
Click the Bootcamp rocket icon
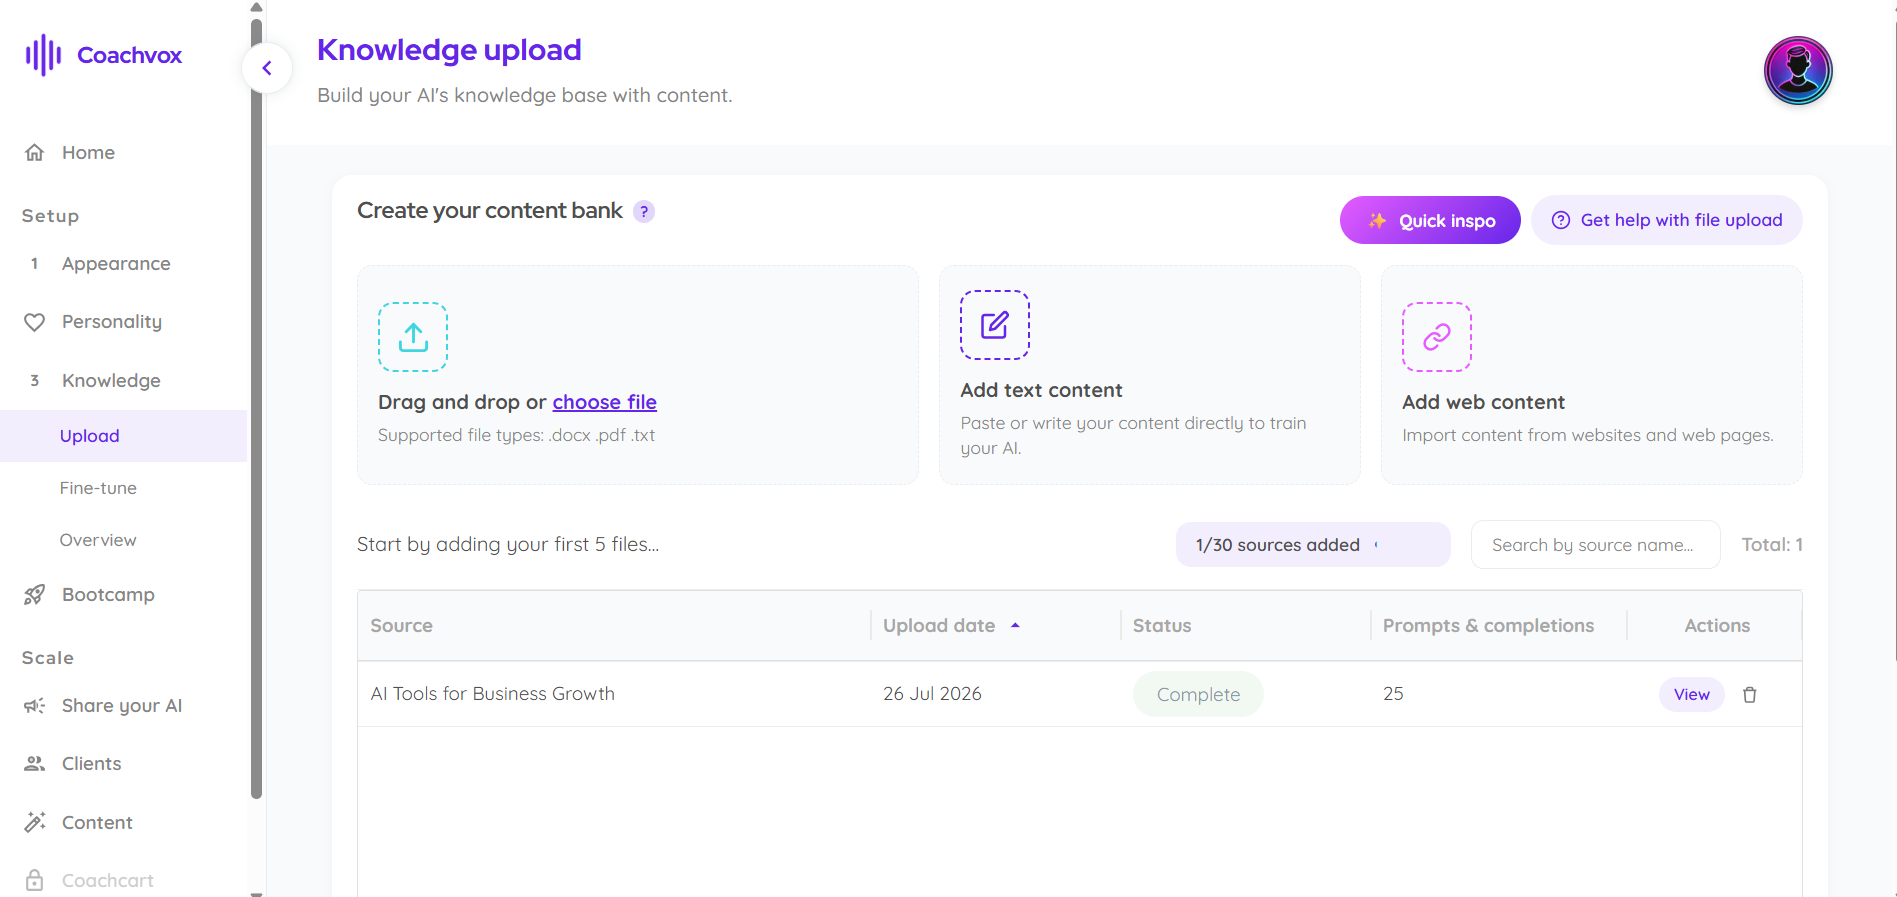(34, 595)
